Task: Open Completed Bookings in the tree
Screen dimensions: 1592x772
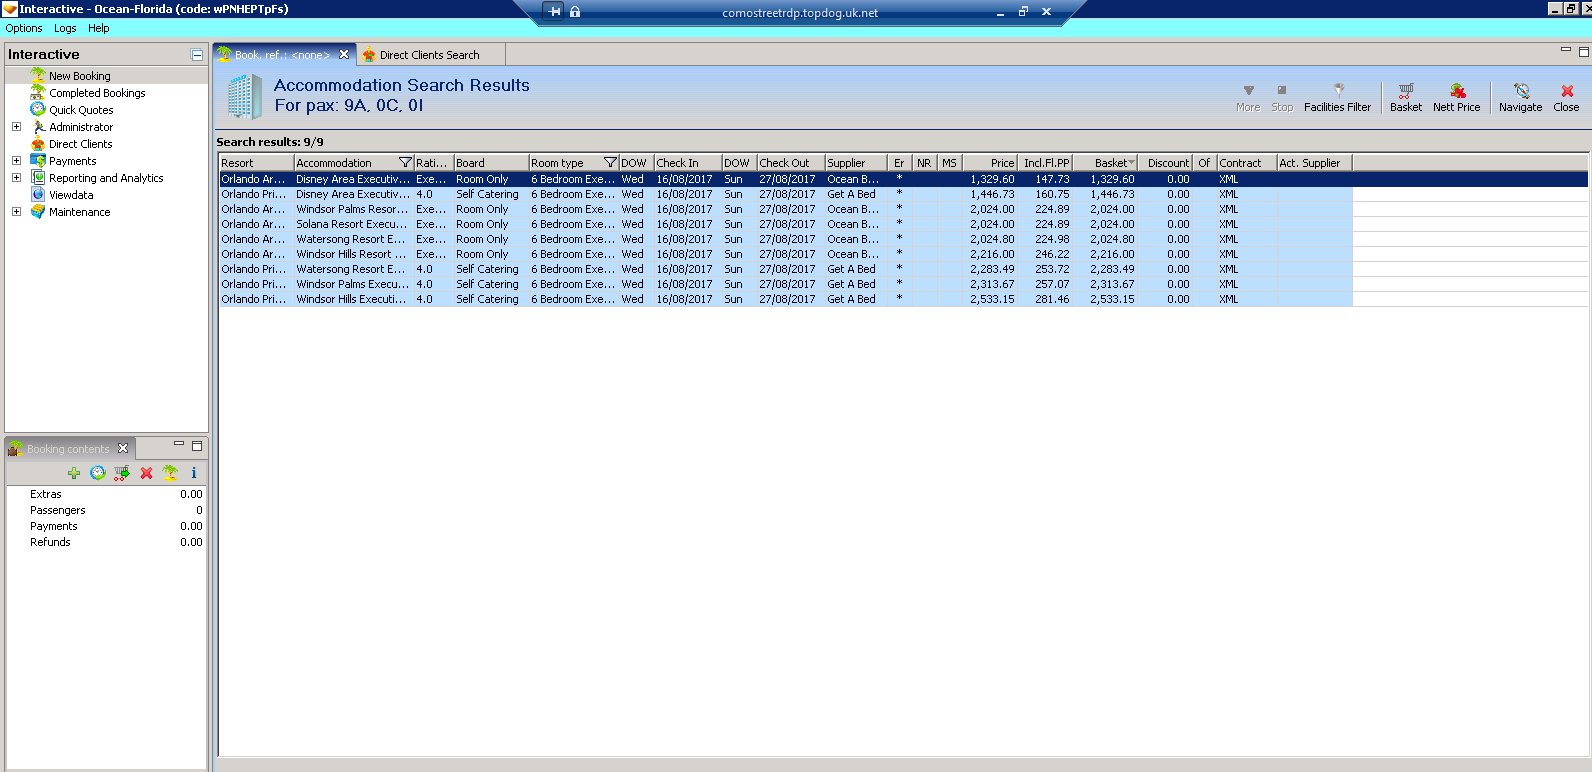Action: [97, 93]
